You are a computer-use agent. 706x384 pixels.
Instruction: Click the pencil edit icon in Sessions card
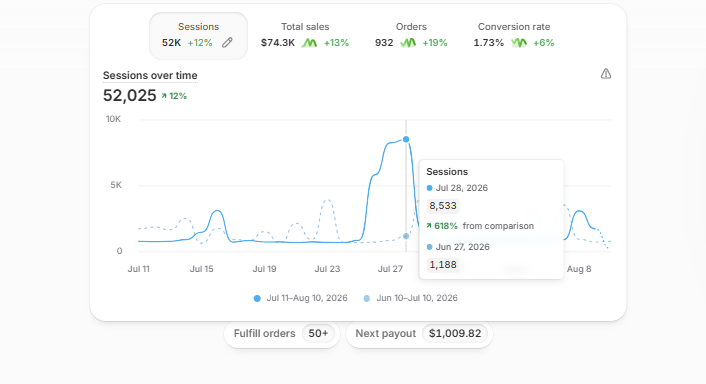click(227, 43)
